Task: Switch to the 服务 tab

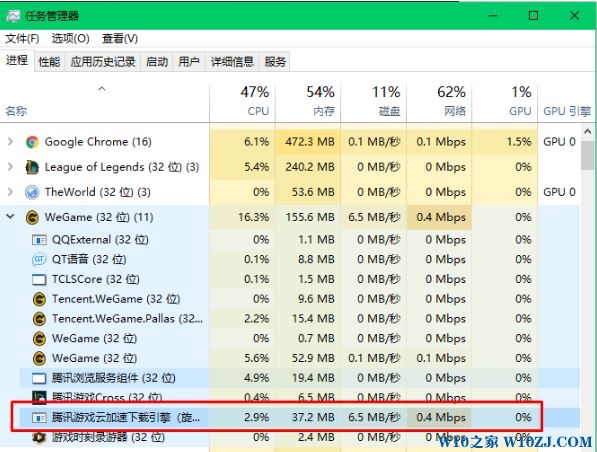Action: [275, 61]
